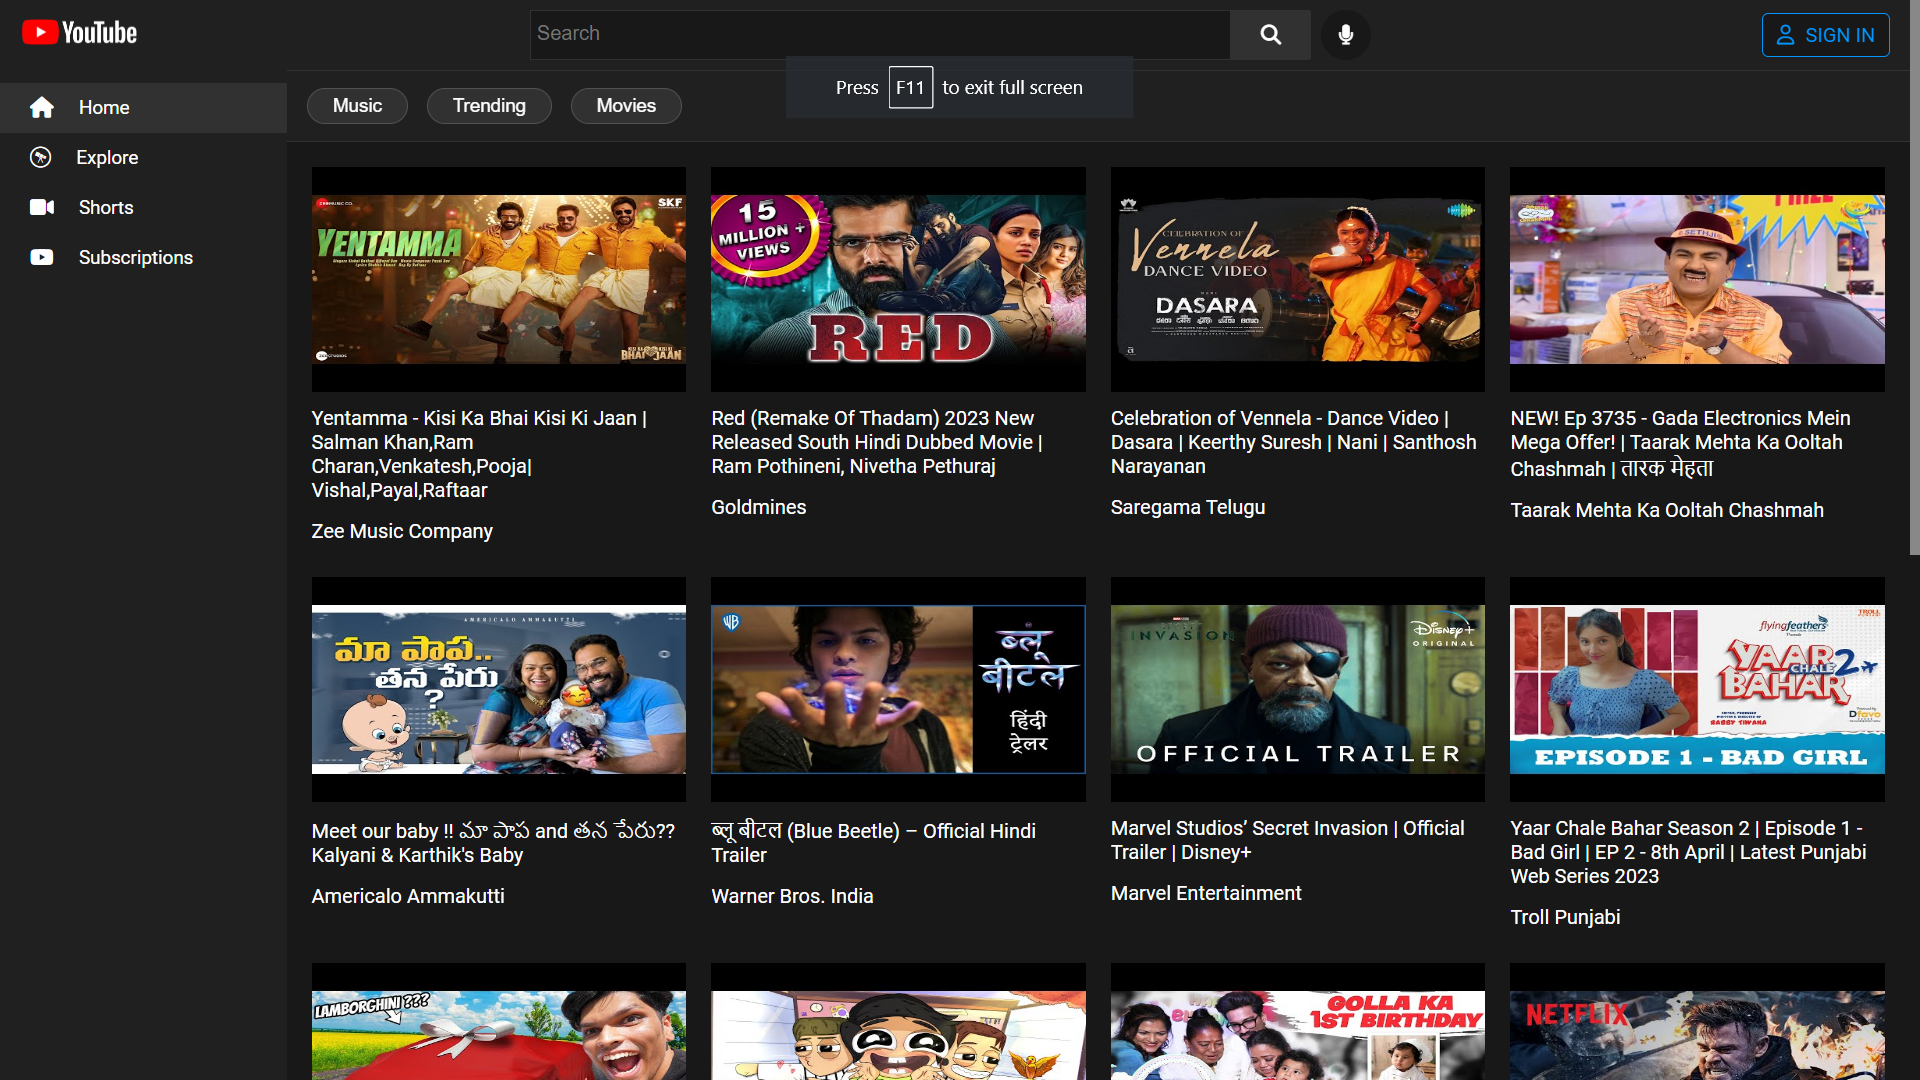Viewport: 1920px width, 1080px height.
Task: Select the Music filter chip
Action: pos(357,106)
